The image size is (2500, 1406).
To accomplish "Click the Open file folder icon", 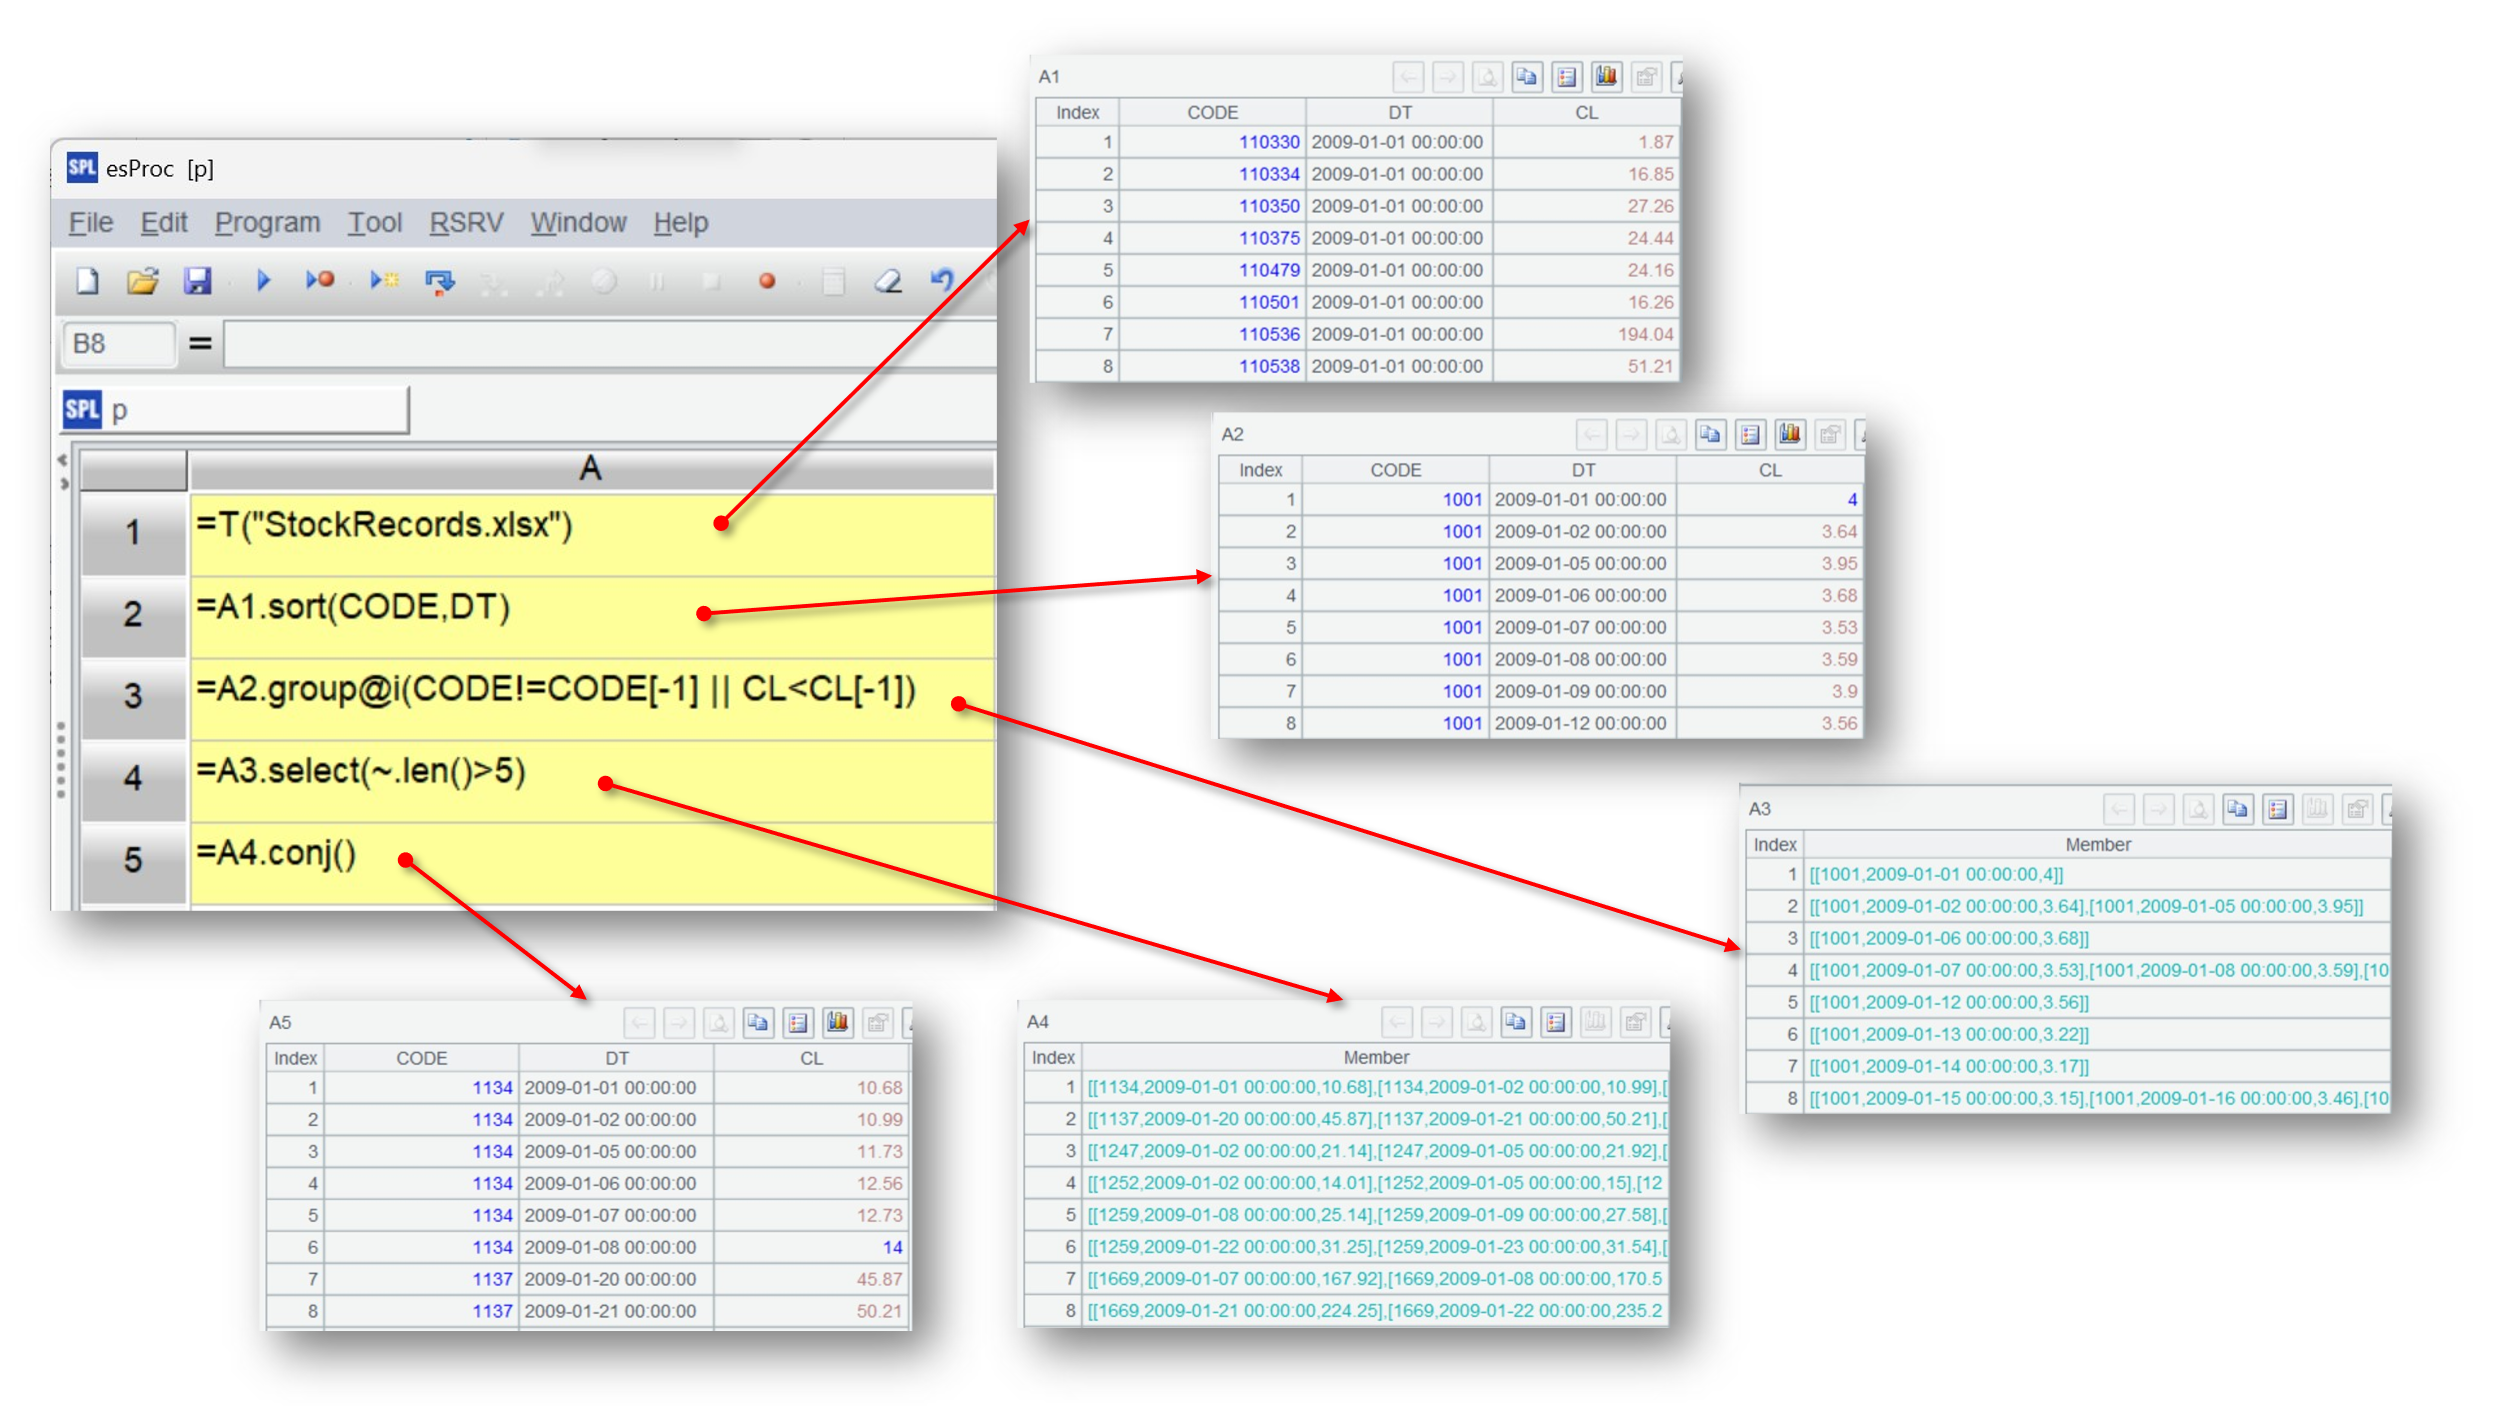I will pos(143,281).
